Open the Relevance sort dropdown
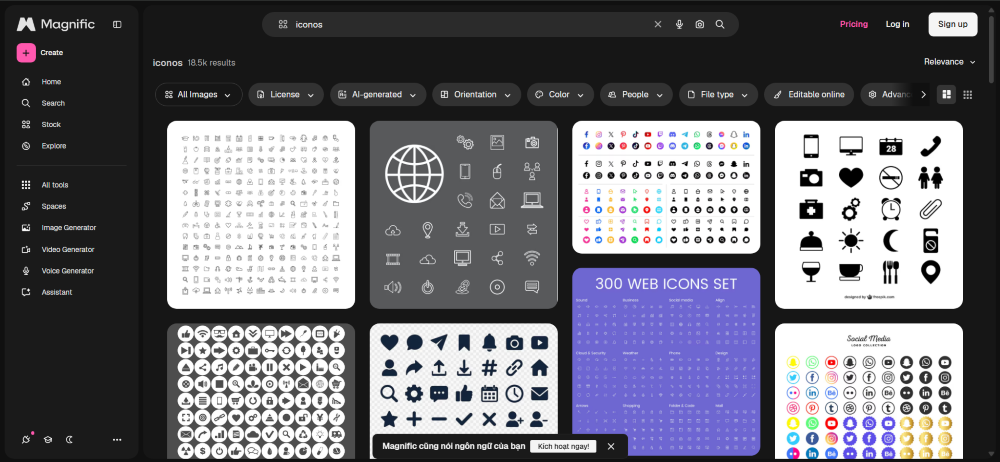Viewport: 1000px width, 462px height. point(950,62)
